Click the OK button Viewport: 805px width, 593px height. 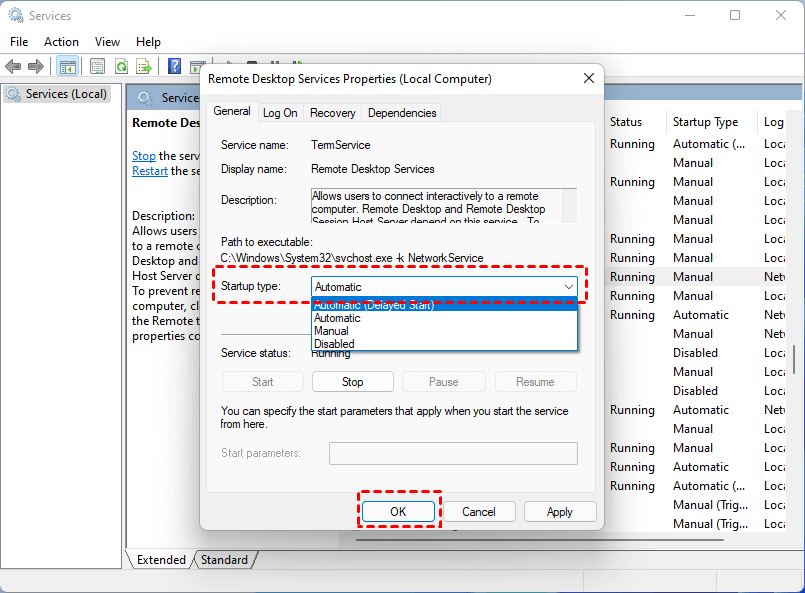point(398,511)
